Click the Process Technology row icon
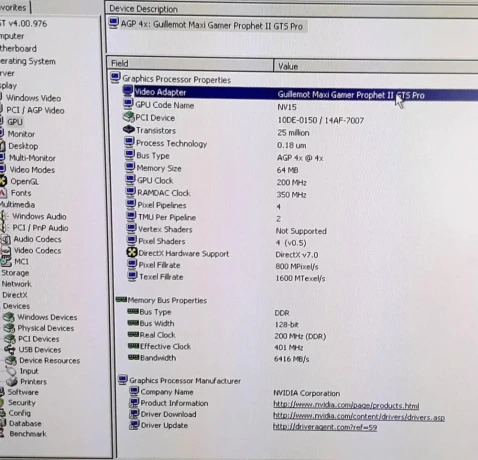Screen dimensions: 478x460 click(129, 142)
